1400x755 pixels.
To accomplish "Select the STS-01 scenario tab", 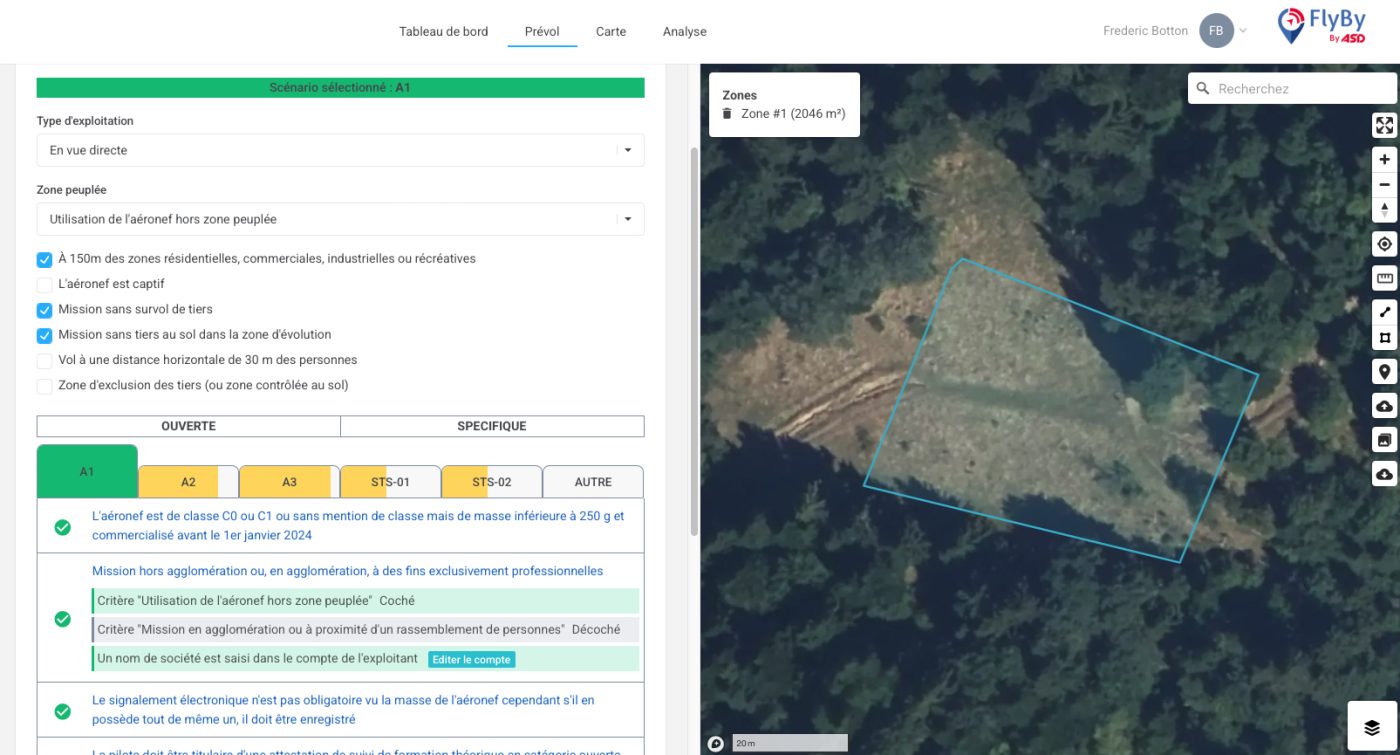I will [390, 482].
